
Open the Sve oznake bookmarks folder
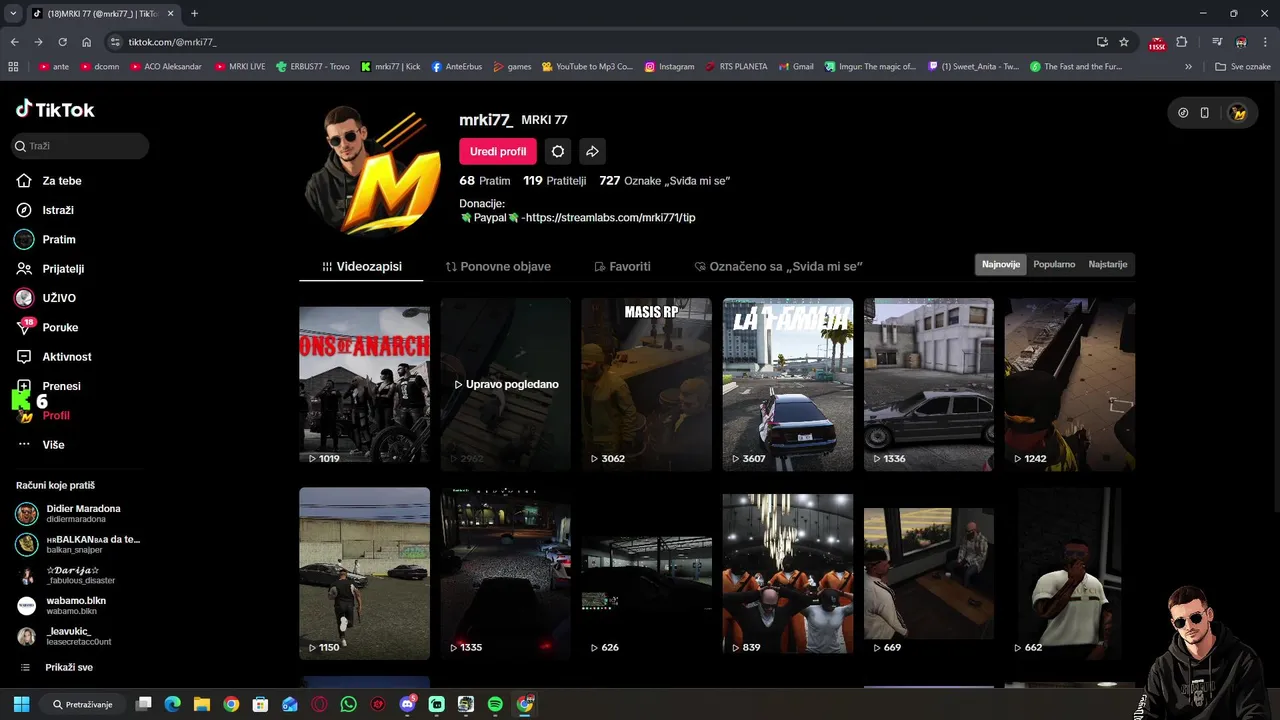(x=1242, y=67)
